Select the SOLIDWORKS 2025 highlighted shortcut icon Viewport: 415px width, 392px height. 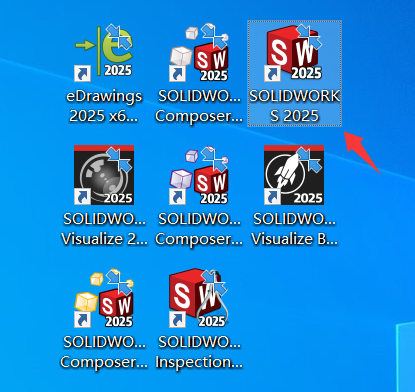point(294,52)
